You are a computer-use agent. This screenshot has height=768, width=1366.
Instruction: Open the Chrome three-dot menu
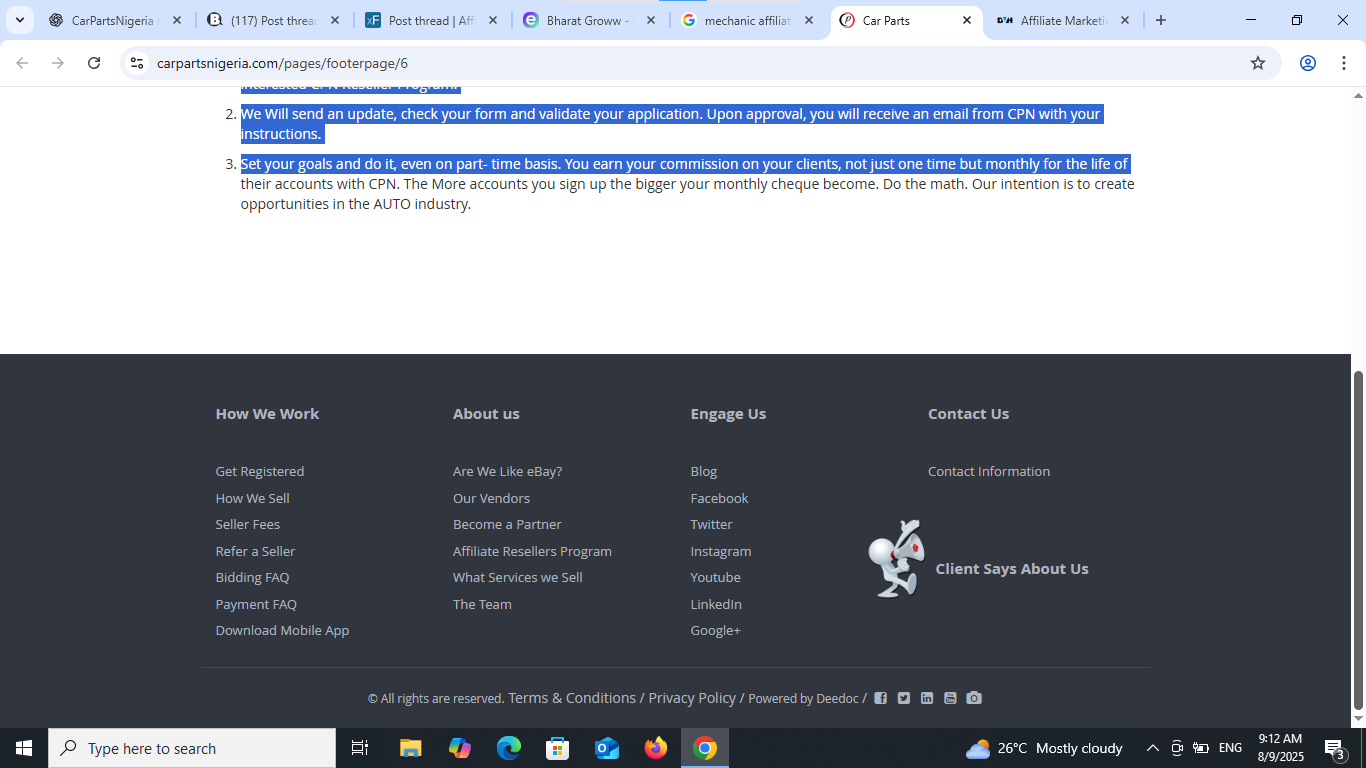click(1343, 63)
